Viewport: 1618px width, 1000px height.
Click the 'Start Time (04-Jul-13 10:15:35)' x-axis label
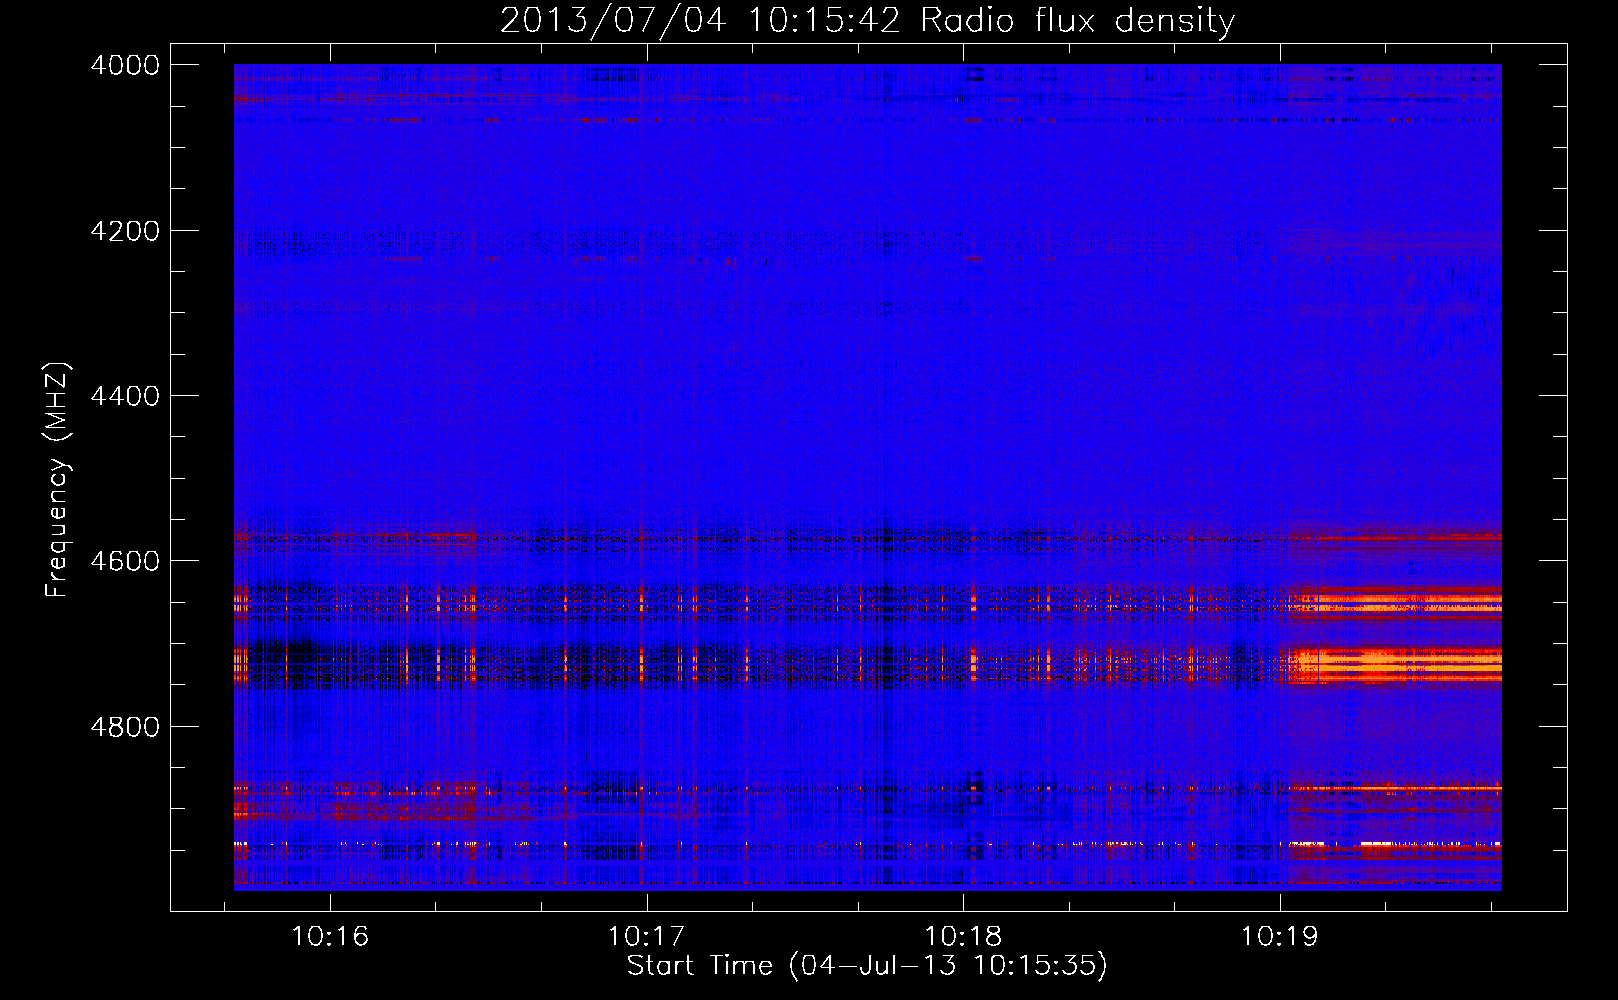pyautogui.click(x=867, y=966)
